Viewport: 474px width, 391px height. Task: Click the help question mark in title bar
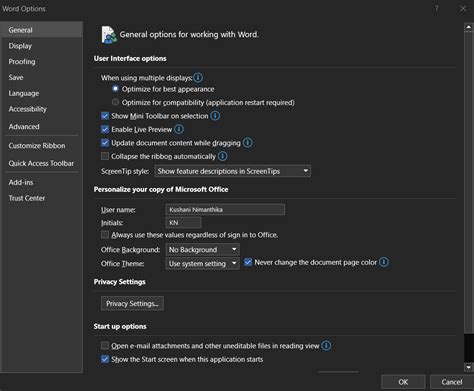(437, 8)
